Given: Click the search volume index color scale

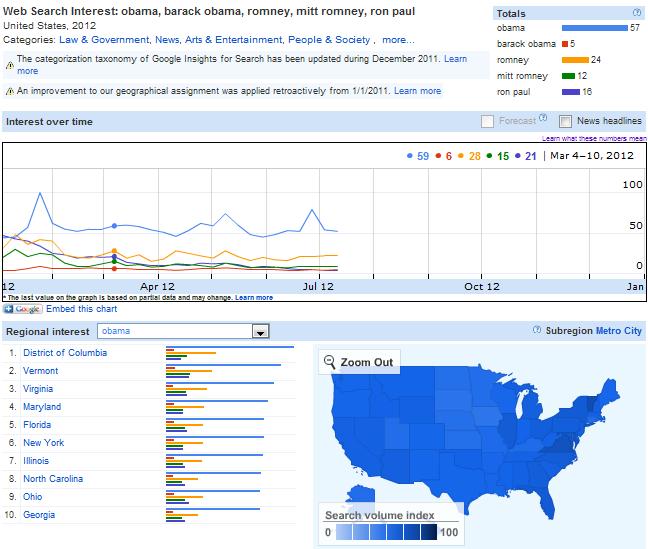Looking at the screenshot, I should point(386,532).
